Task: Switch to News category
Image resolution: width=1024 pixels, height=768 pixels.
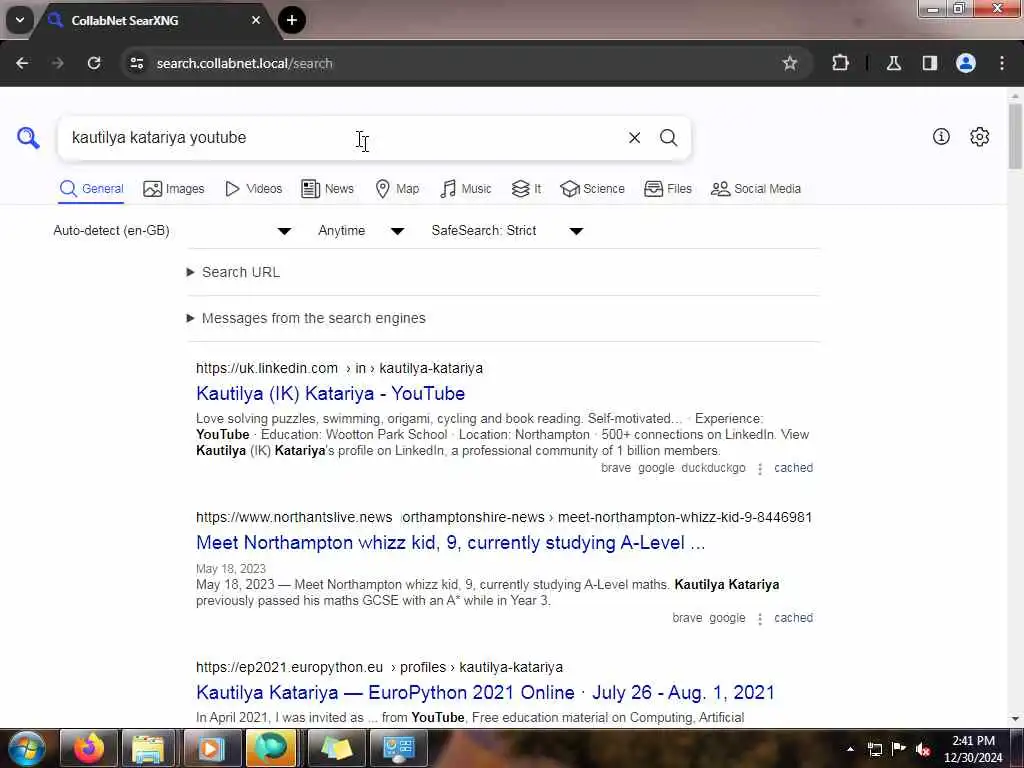Action: 327,189
